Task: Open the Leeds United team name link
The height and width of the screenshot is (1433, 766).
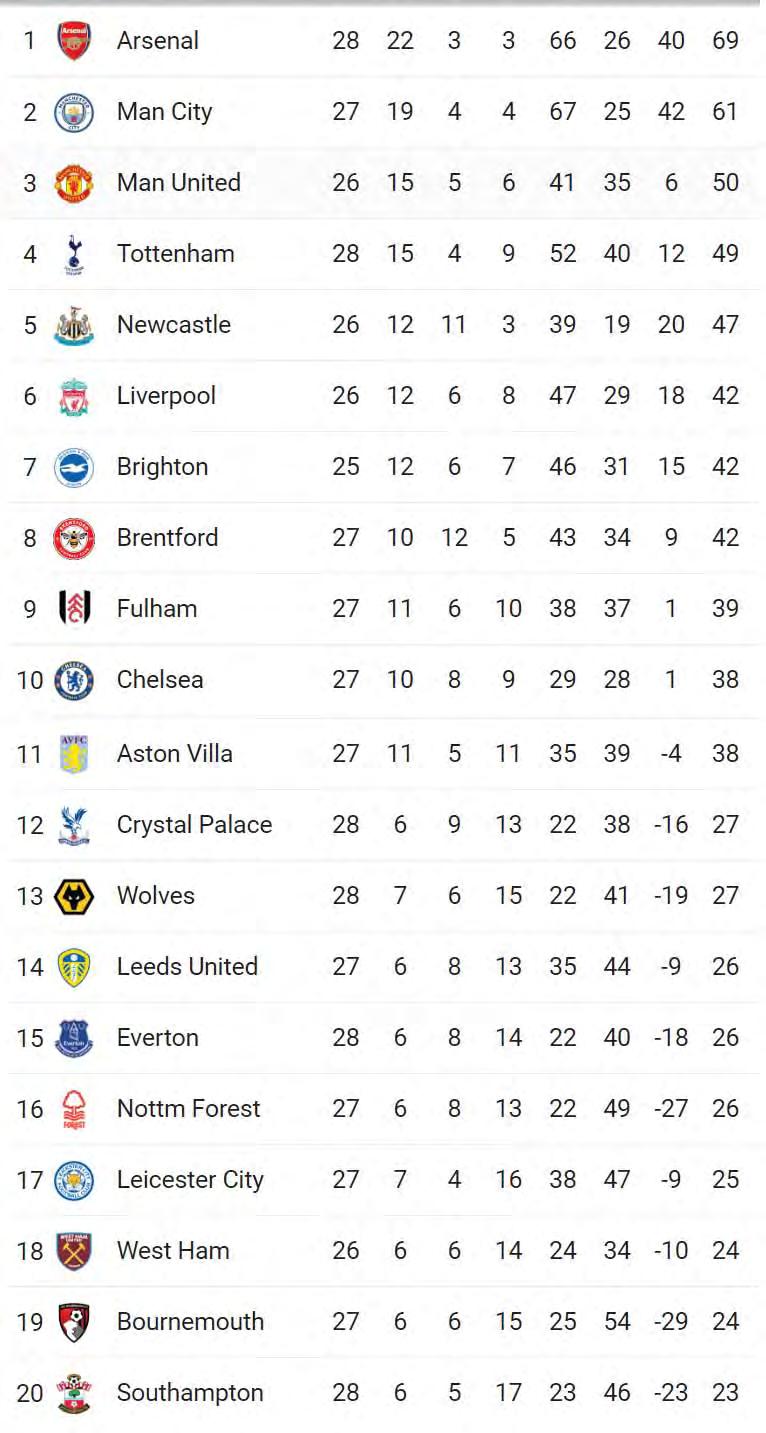Action: 187,967
